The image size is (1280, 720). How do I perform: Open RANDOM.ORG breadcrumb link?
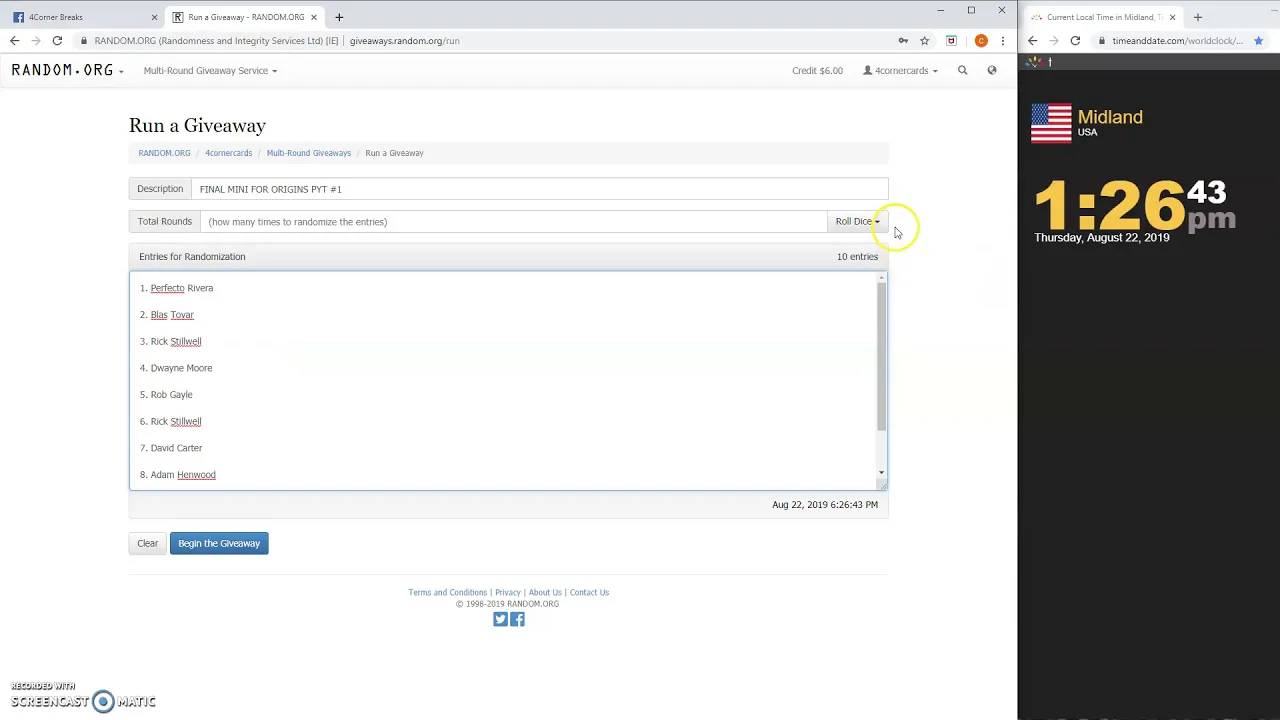point(164,153)
